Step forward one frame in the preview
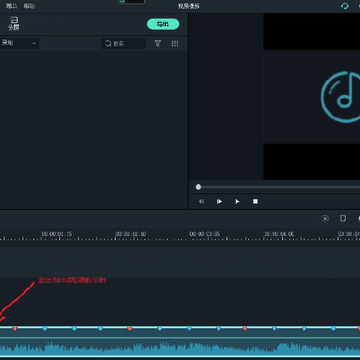The image size is (360, 360). point(219,201)
